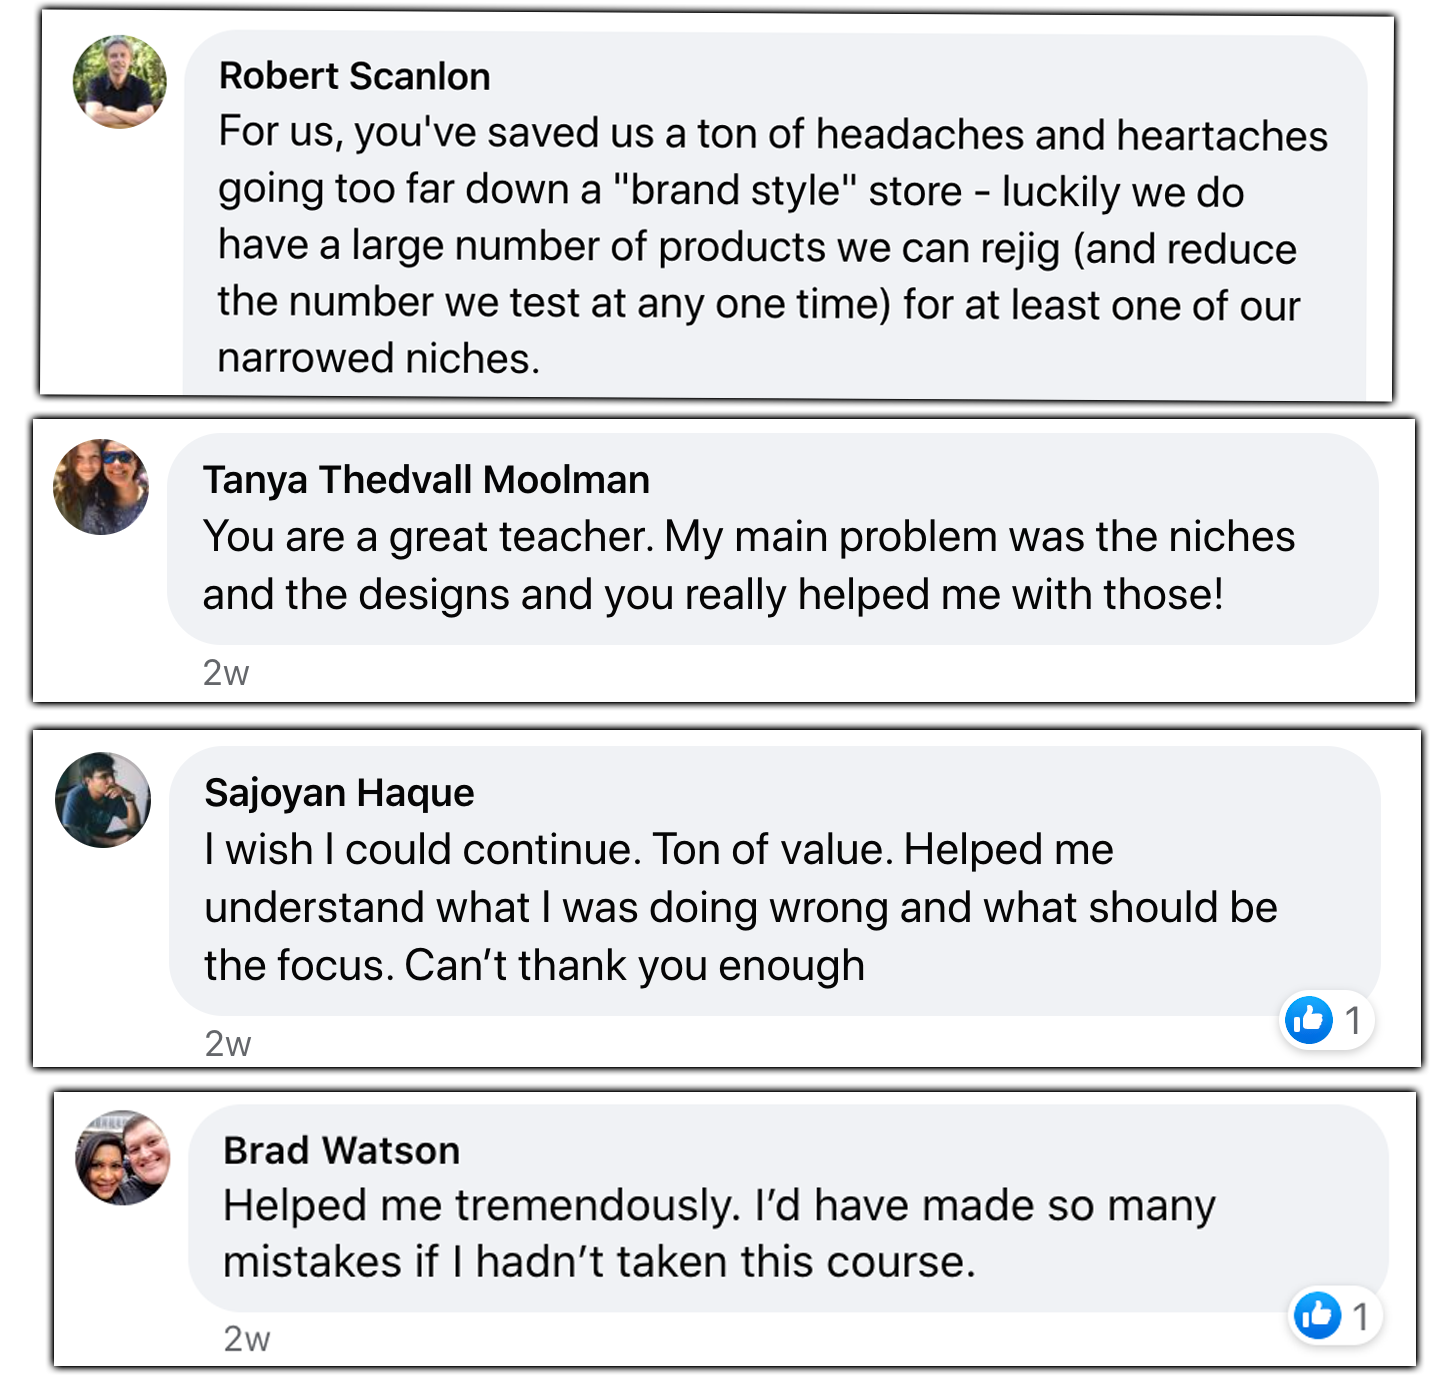Click the Tanya Thedvall Moolman name link
1456x1397 pixels.
point(426,480)
